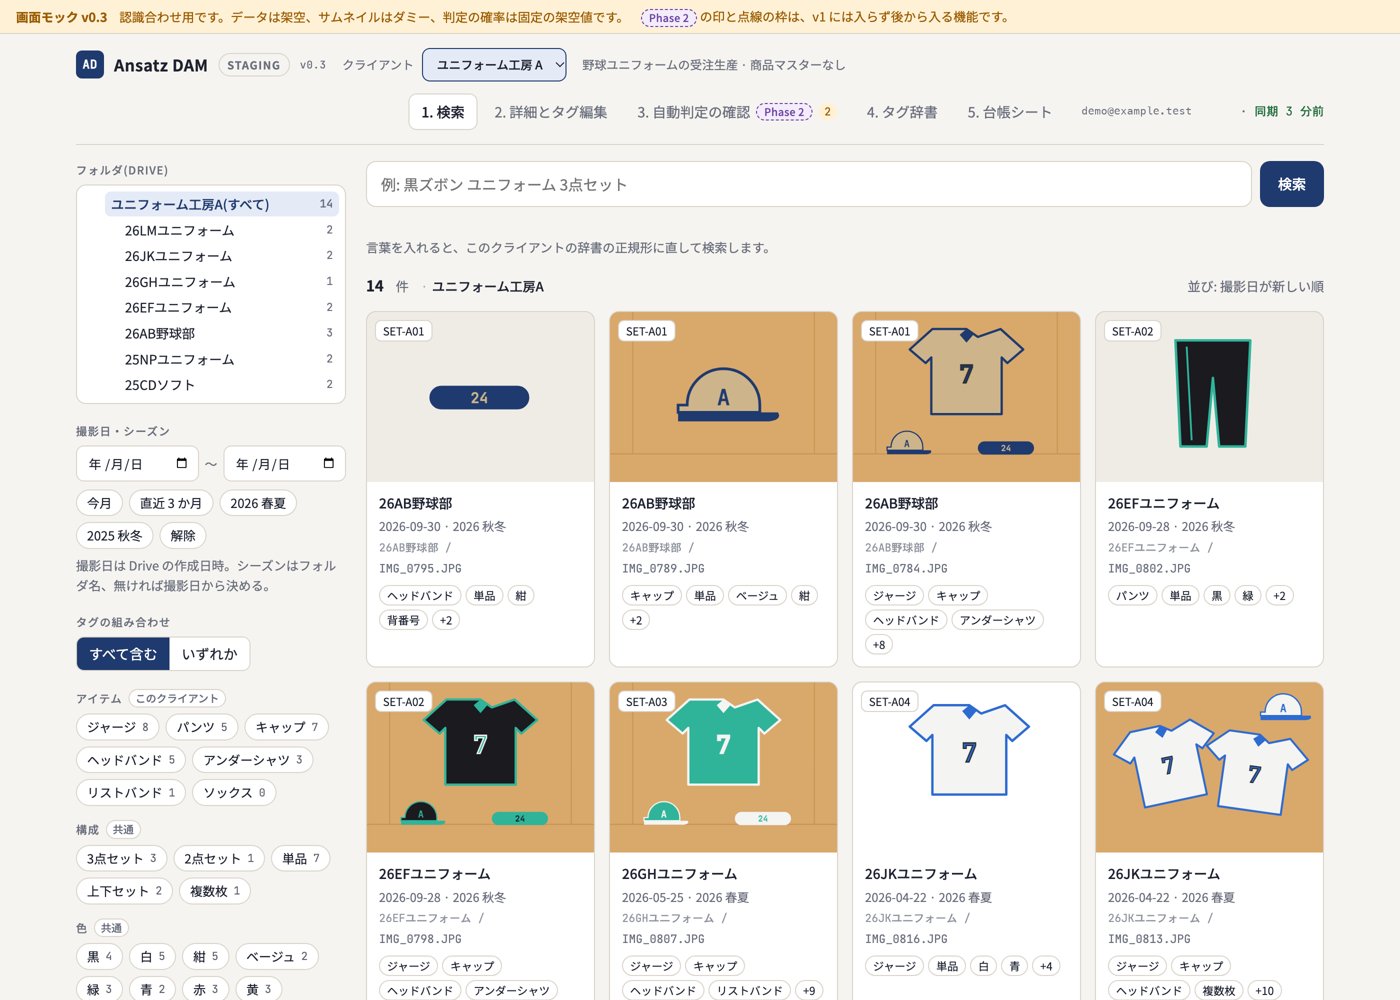Open thumbnail of IMG_0813.JPG two jerseys

pos(1209,768)
